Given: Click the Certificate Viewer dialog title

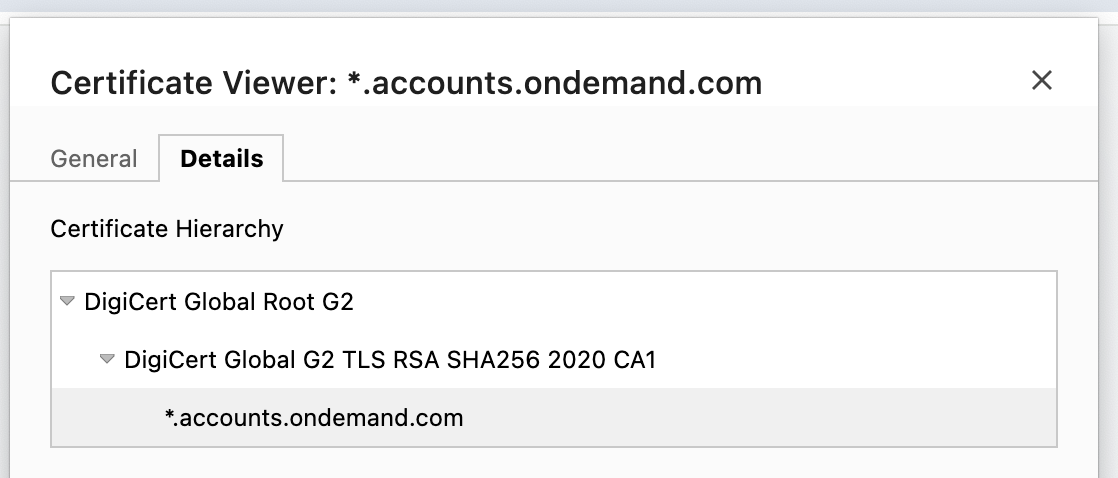Looking at the screenshot, I should pos(405,82).
